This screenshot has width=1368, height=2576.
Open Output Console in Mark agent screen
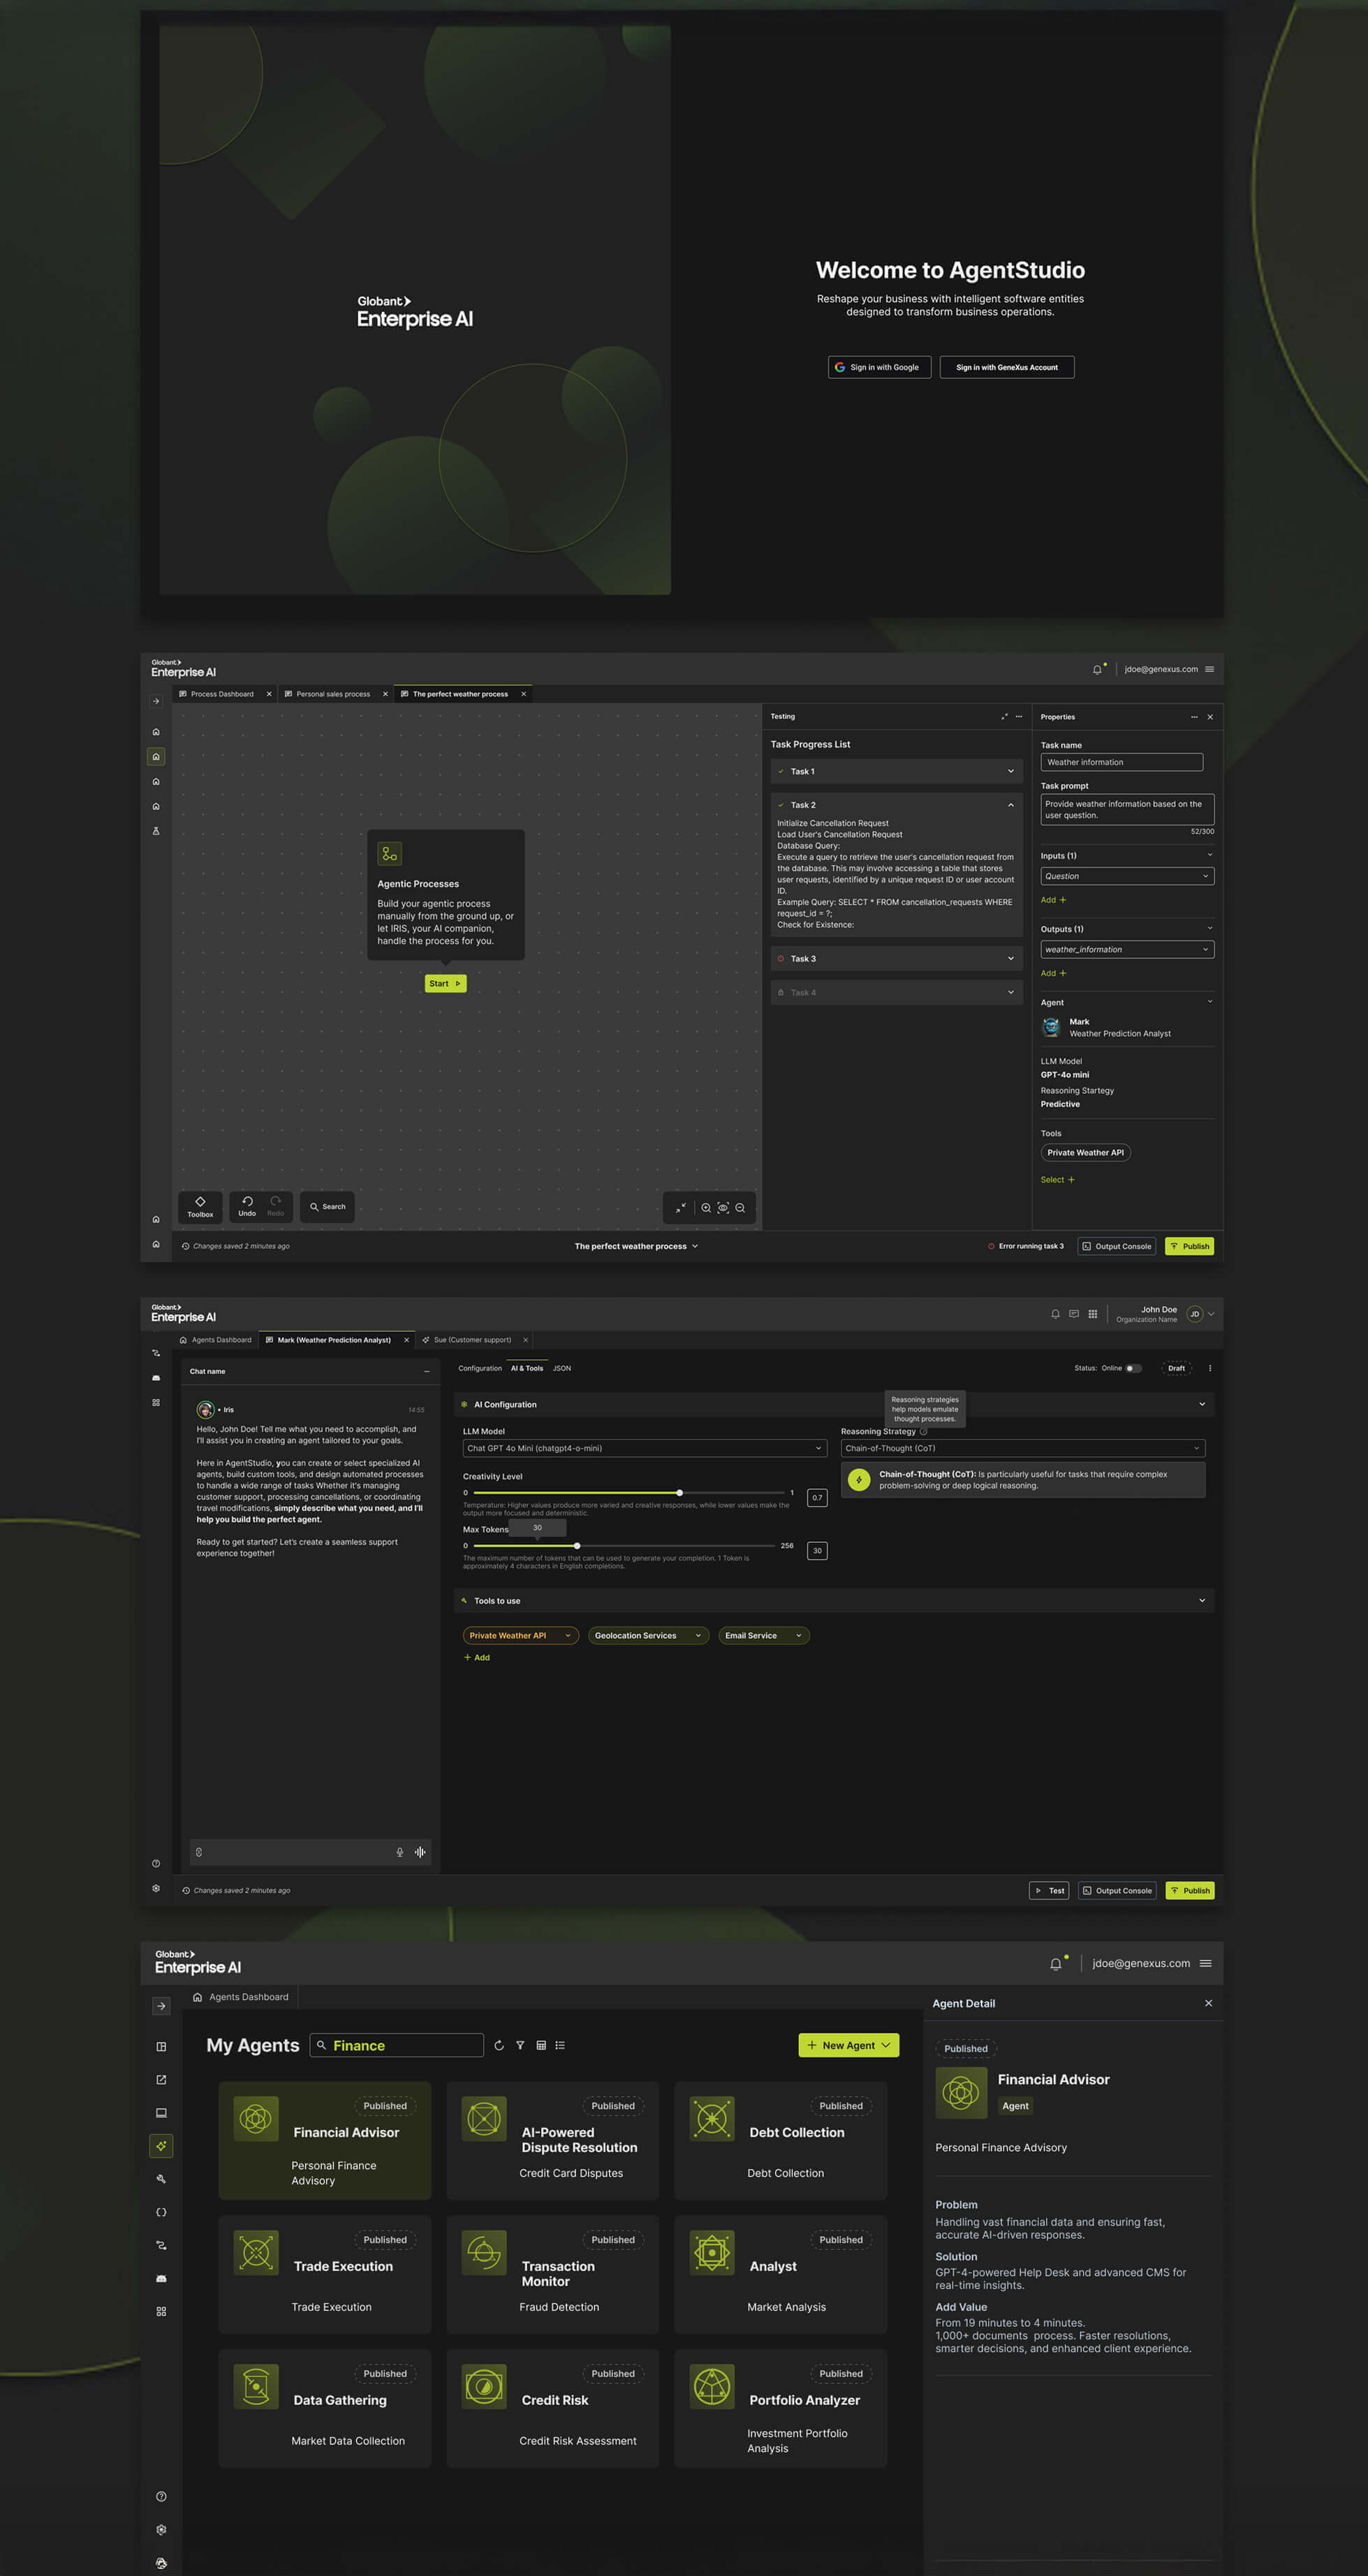tap(1117, 1891)
